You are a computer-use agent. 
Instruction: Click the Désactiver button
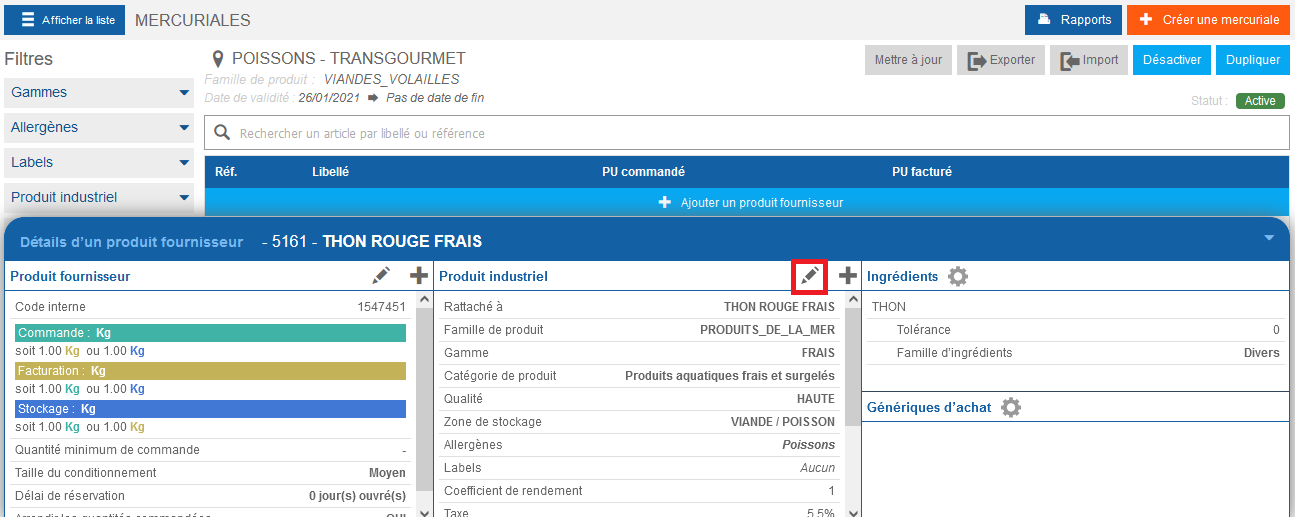[x=1172, y=60]
